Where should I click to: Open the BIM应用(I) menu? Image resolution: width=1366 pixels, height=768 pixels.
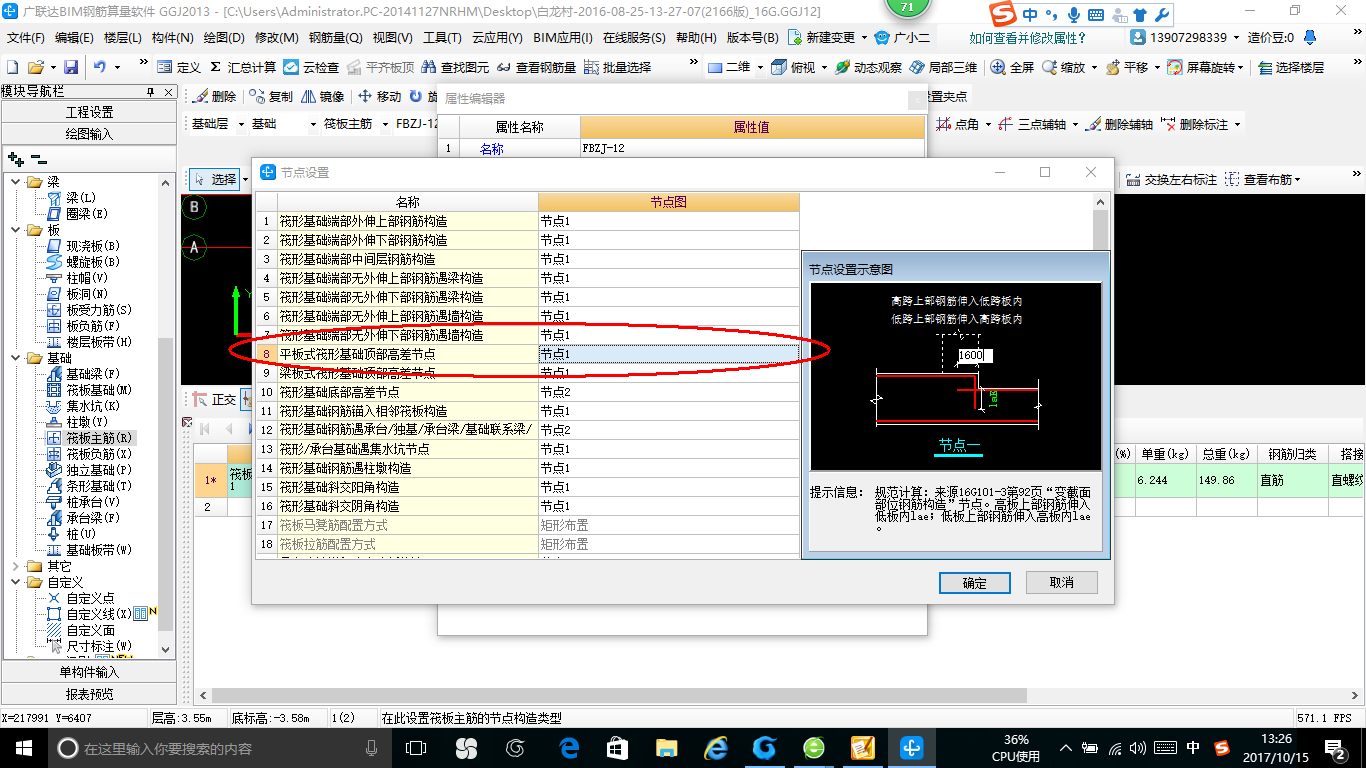tap(563, 37)
